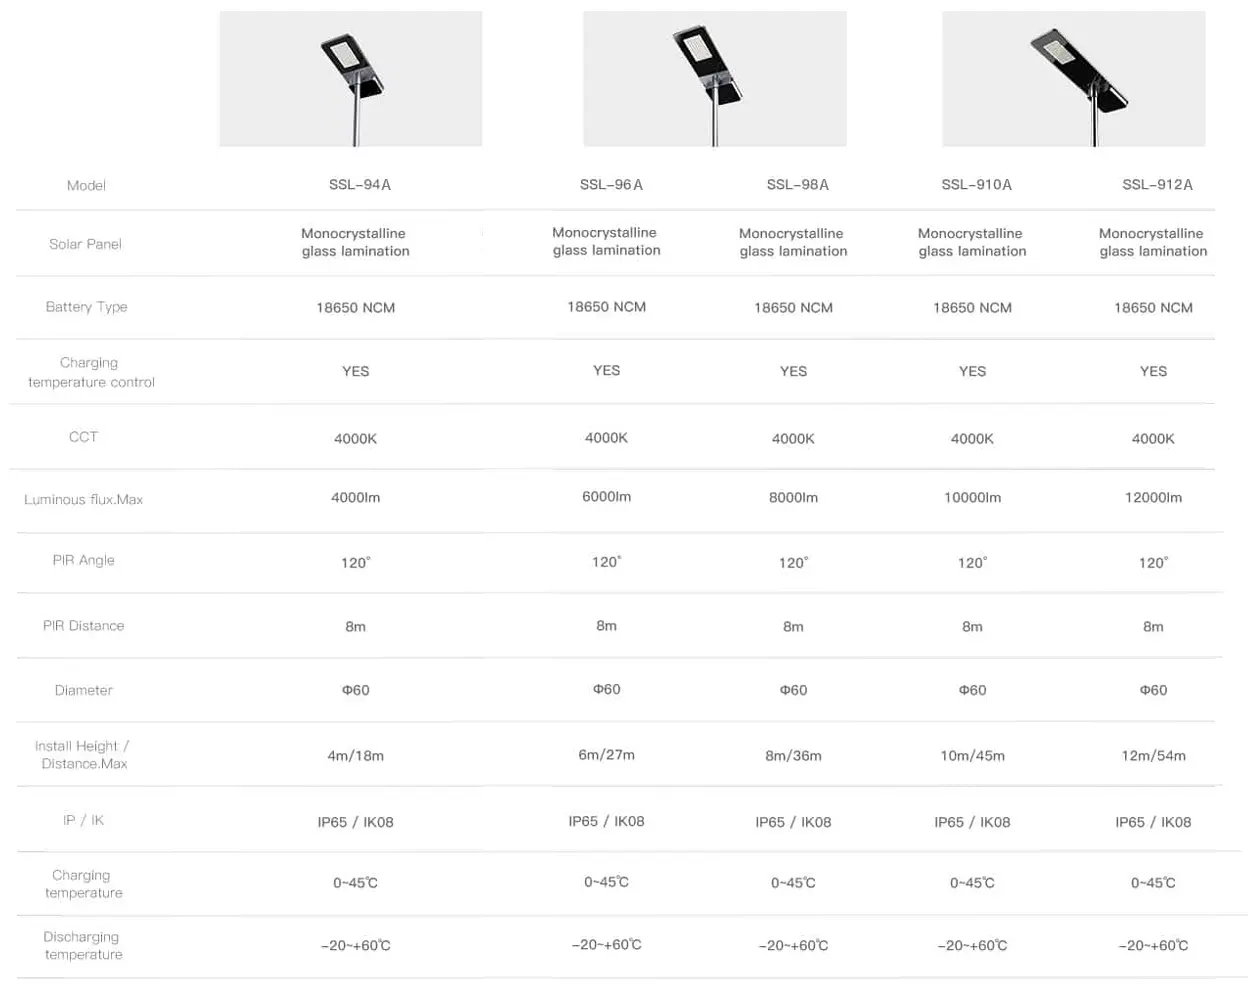
Task: Click the SSL-94A street light product image
Action: tap(351, 79)
